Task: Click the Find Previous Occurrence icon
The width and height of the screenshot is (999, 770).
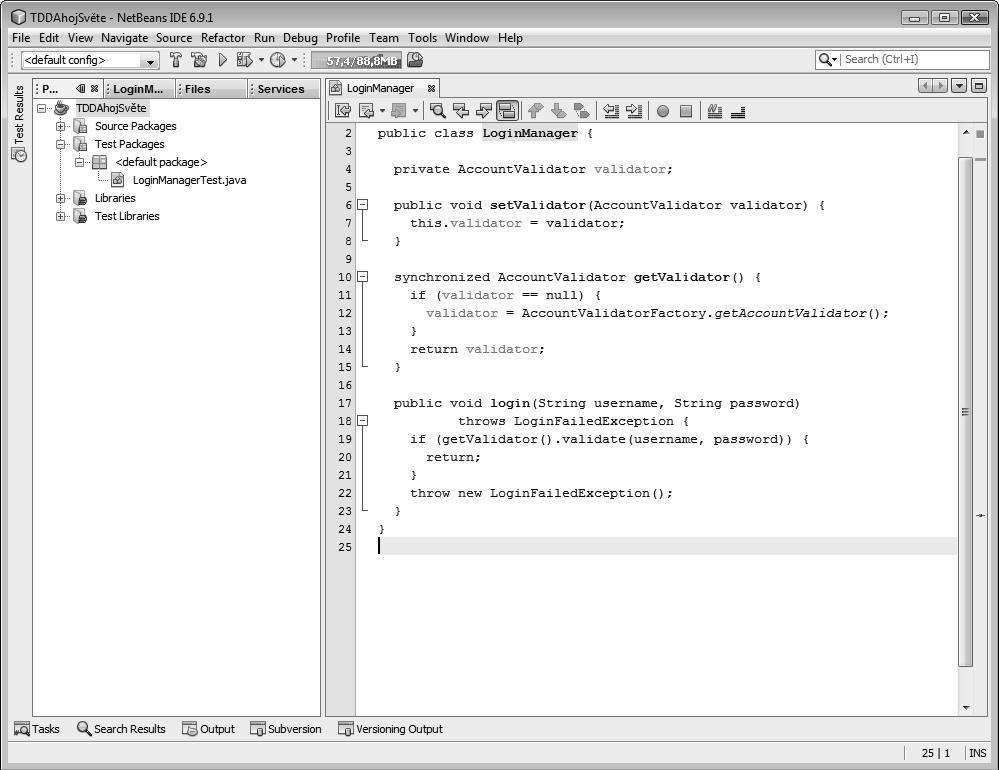Action: click(461, 111)
